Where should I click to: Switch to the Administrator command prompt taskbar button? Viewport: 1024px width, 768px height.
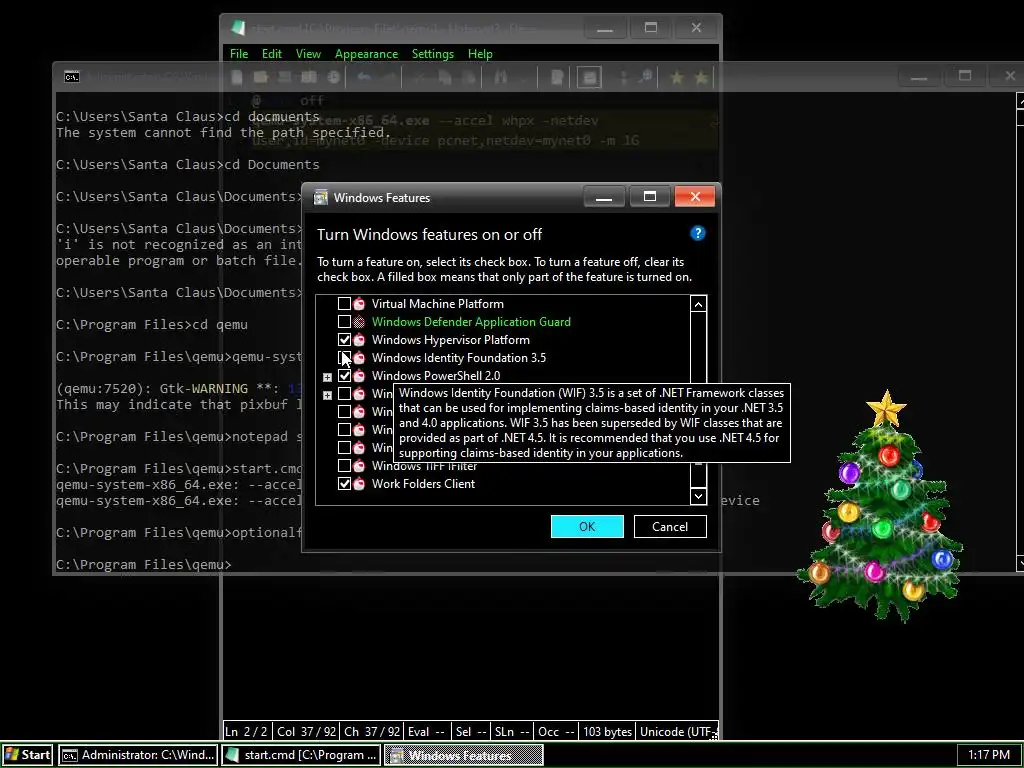pyautogui.click(x=138, y=755)
